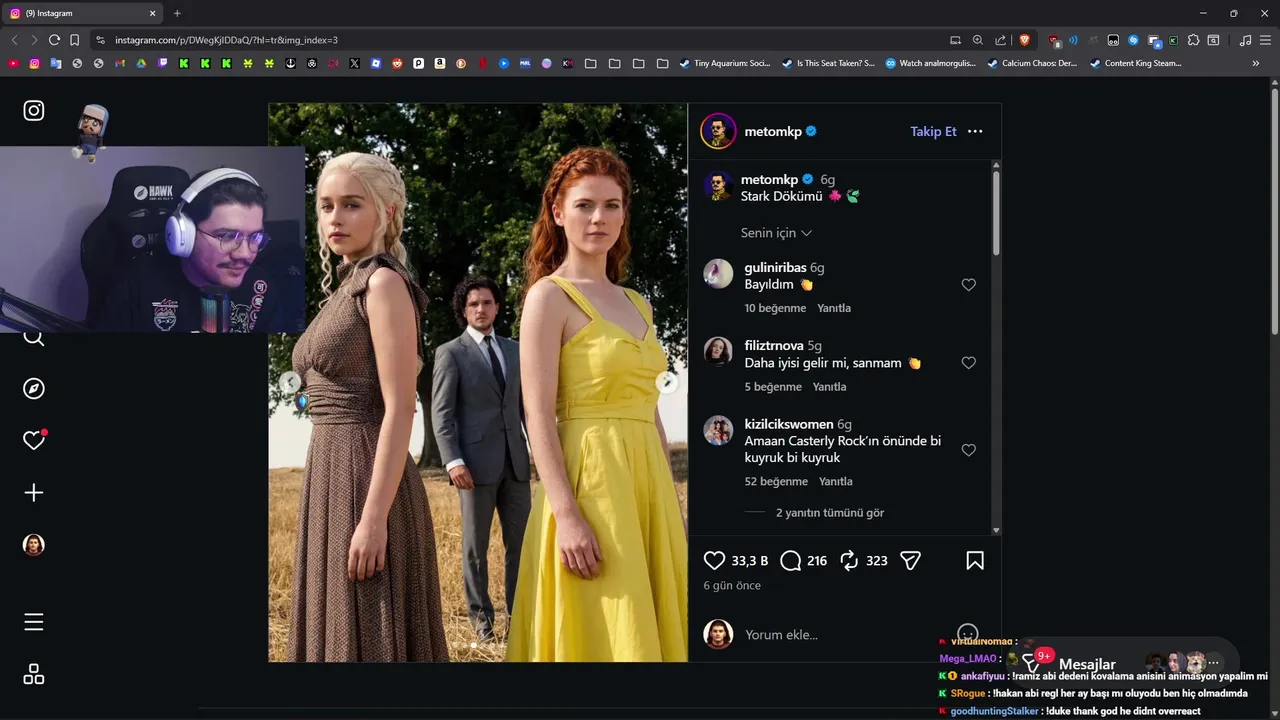Open the YouTube bookmark icon
Viewport: 1280px width, 720px height.
coord(13,63)
